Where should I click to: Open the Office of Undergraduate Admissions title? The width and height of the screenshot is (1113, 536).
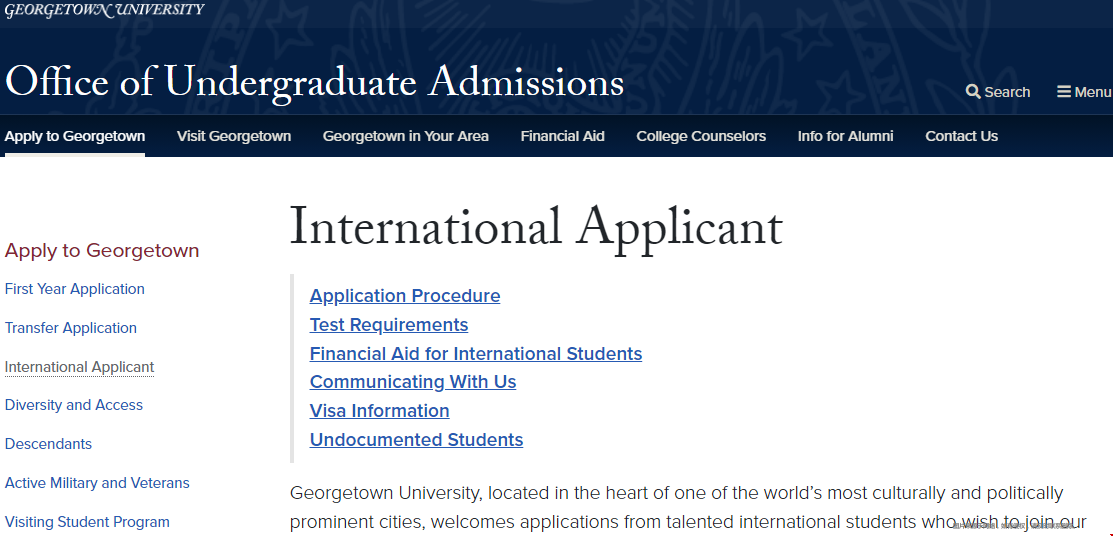pyautogui.click(x=314, y=82)
